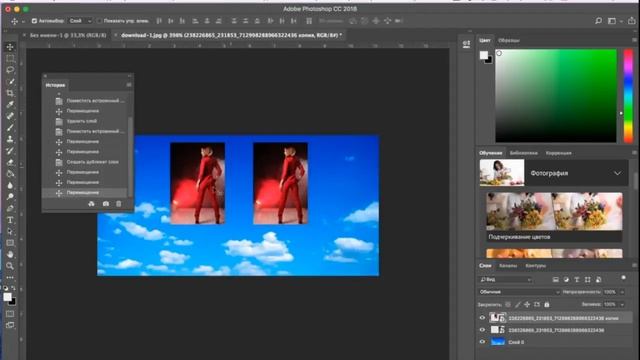Expand the Фотография category chevron
This screenshot has width=640, height=360.
coord(618,173)
